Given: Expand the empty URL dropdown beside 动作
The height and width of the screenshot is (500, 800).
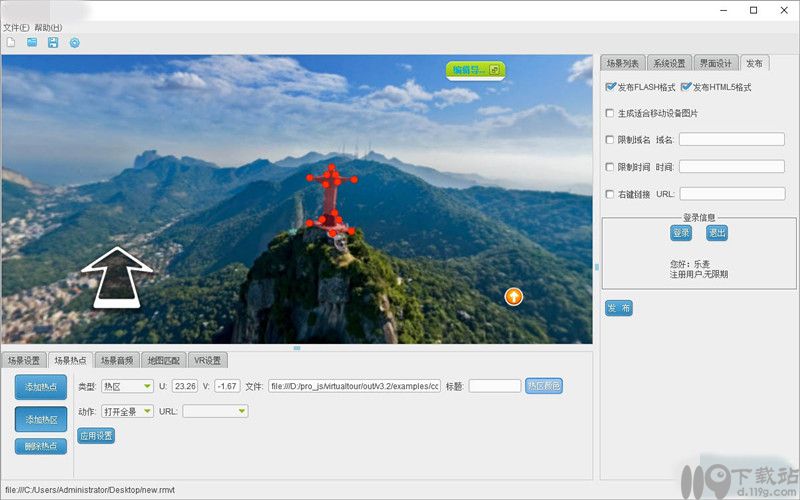Looking at the screenshot, I should [215, 411].
